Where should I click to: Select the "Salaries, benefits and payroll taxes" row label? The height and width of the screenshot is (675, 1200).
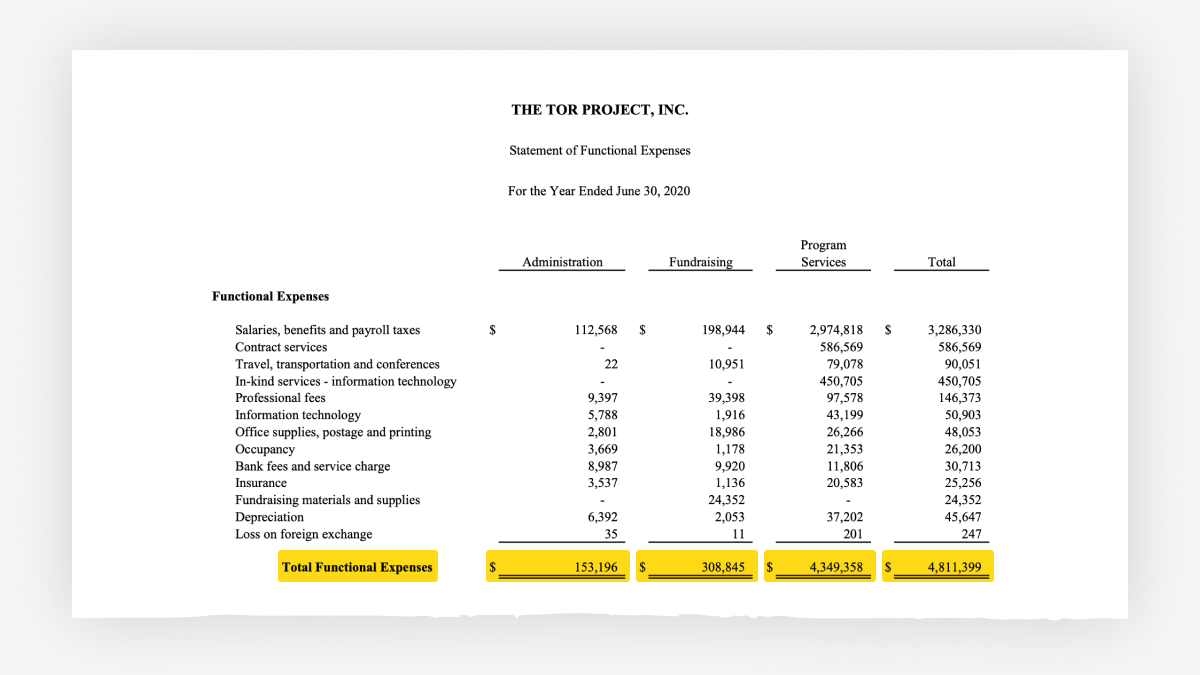click(x=328, y=330)
